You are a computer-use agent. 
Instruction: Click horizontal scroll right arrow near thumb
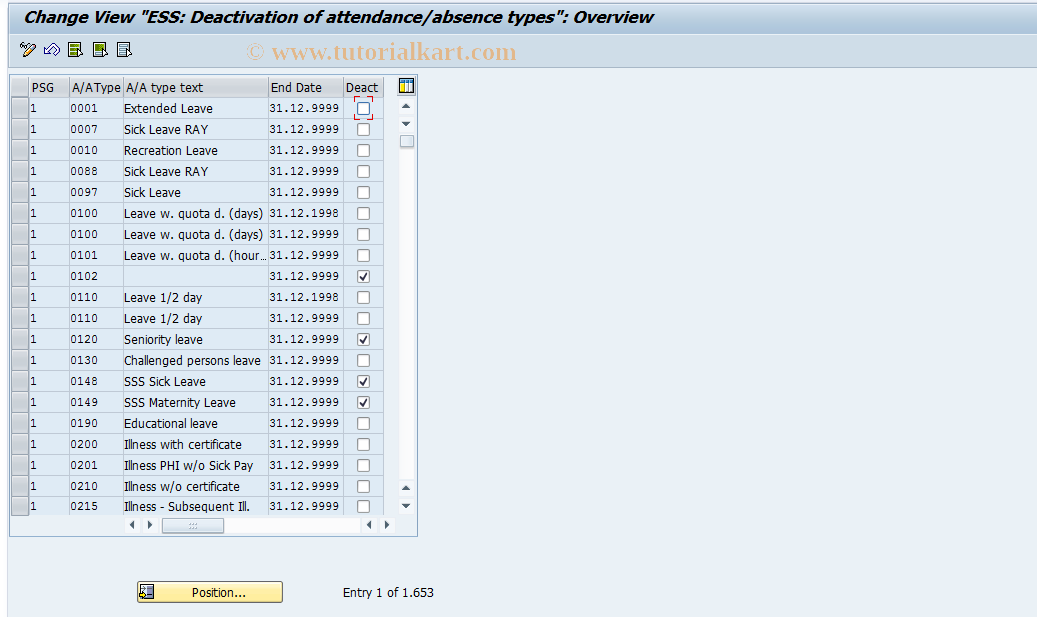[x=149, y=525]
